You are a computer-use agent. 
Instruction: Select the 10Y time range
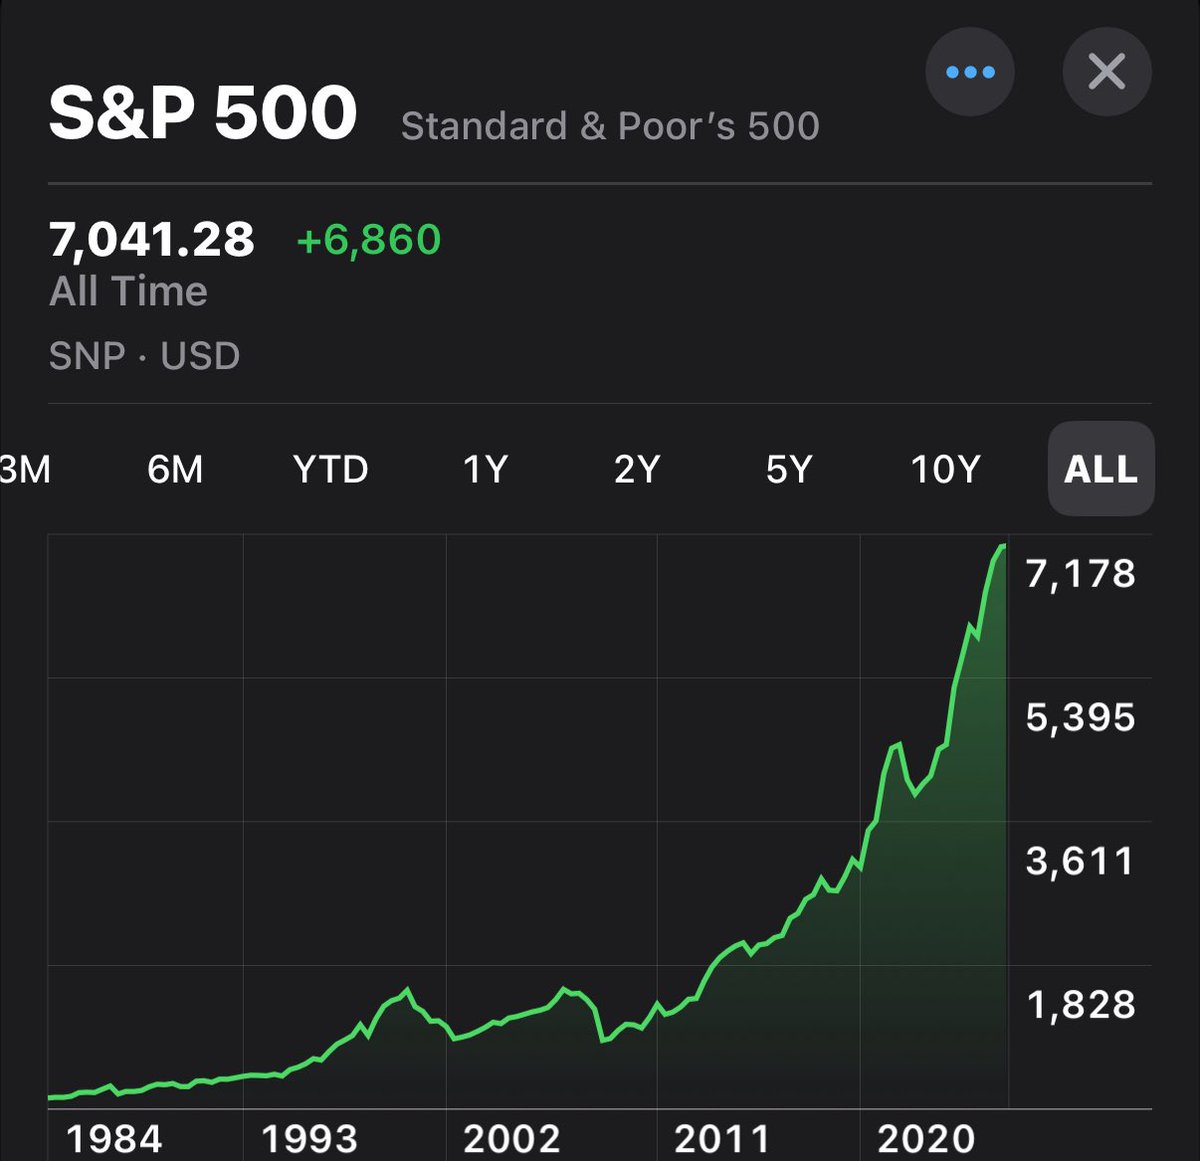(x=945, y=469)
